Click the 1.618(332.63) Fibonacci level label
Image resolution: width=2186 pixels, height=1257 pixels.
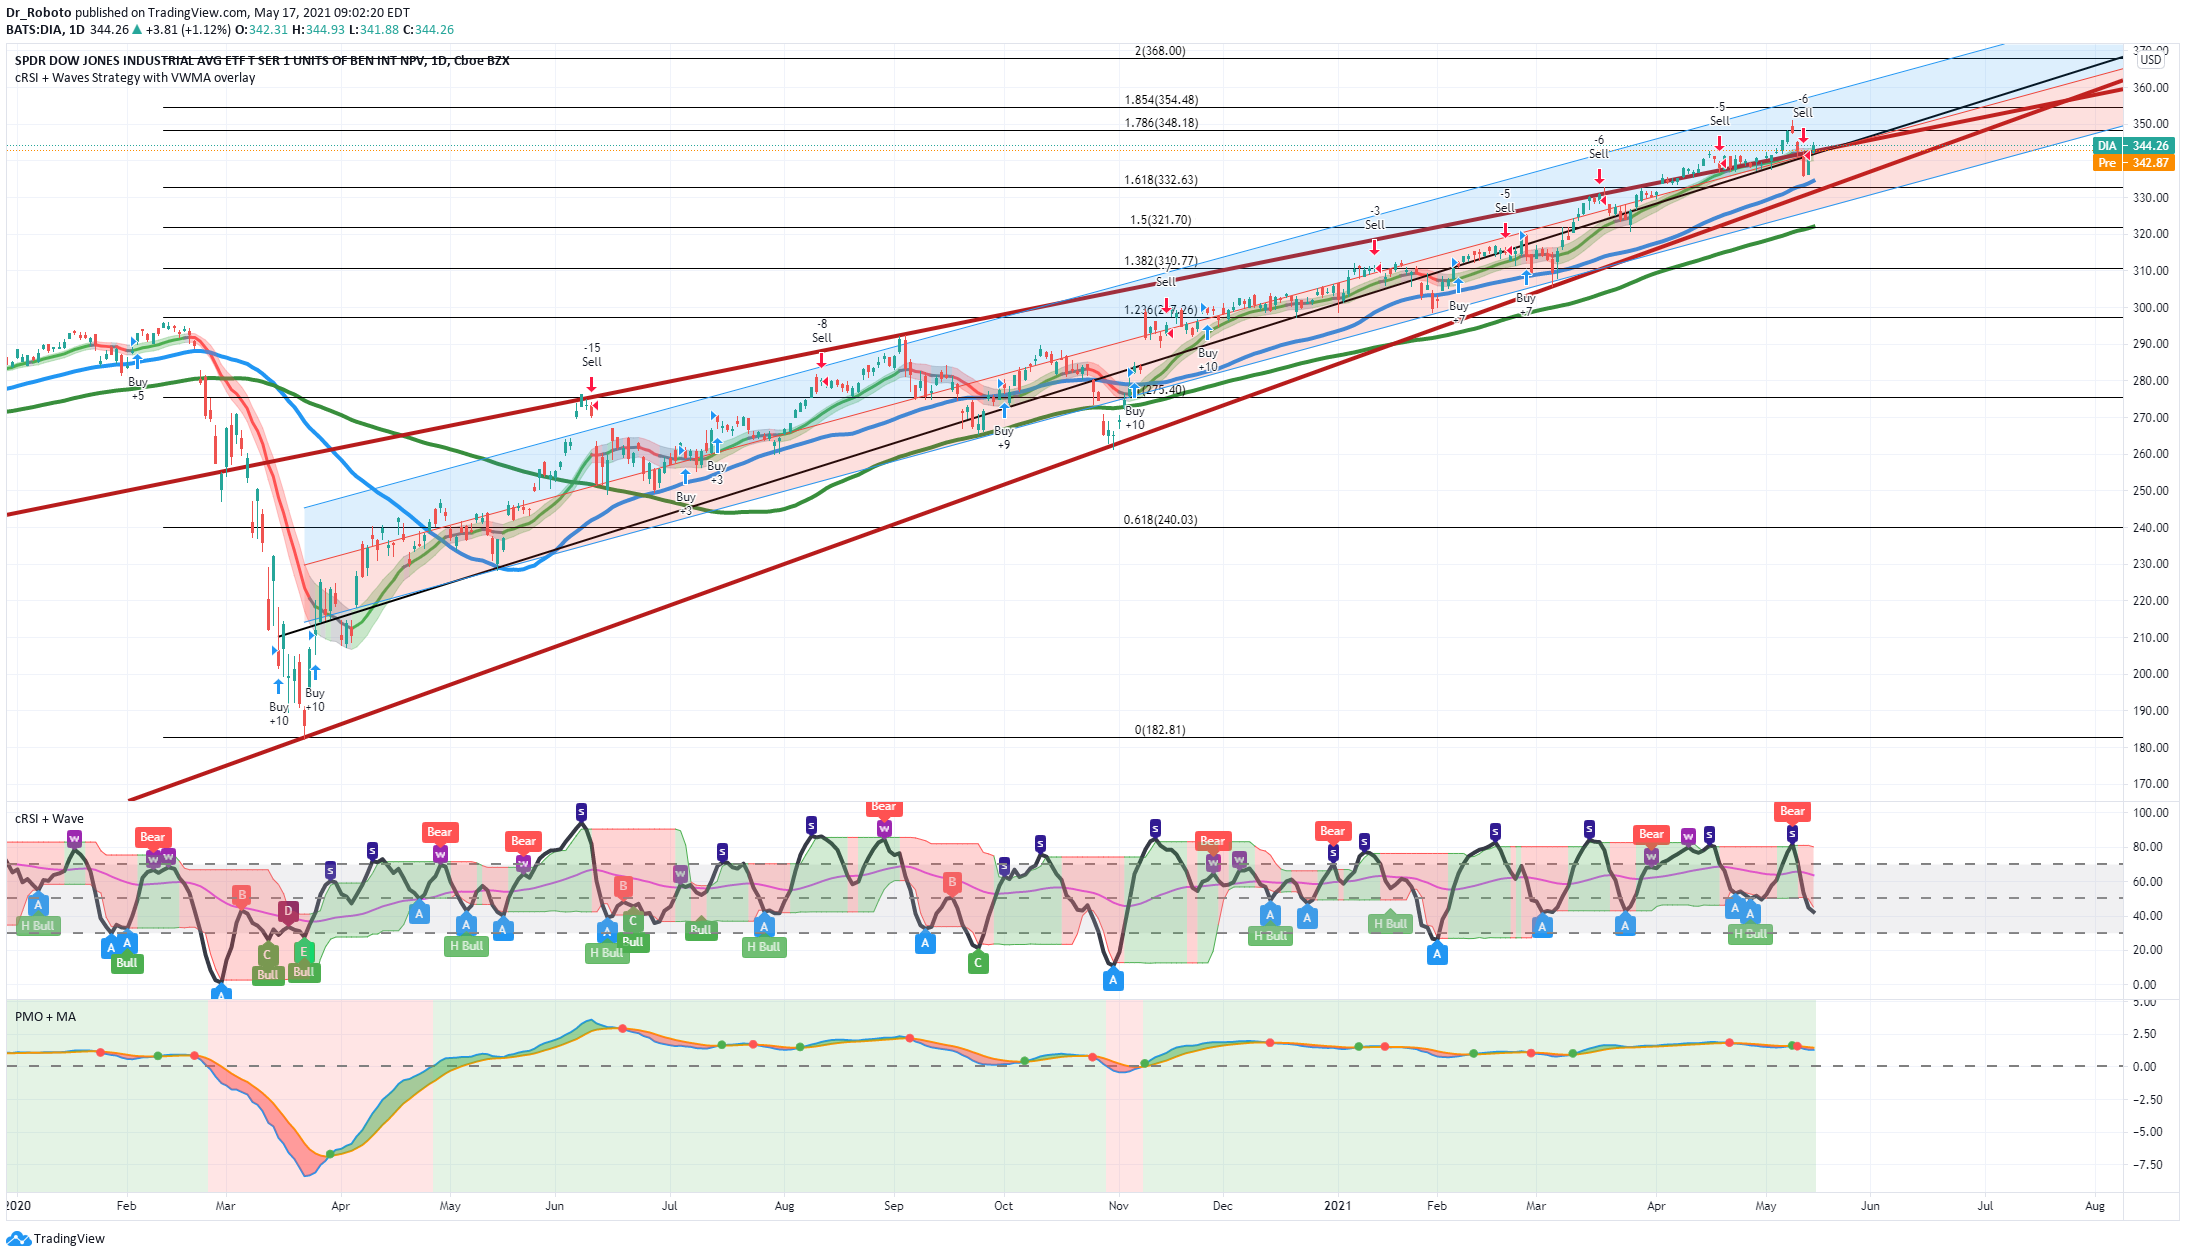click(1161, 180)
